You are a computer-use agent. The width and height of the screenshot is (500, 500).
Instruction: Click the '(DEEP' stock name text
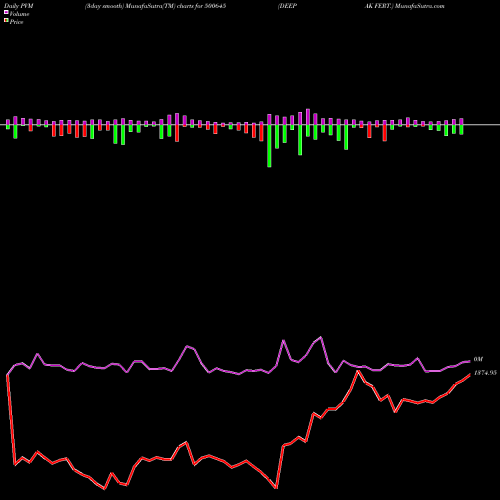click(287, 6)
